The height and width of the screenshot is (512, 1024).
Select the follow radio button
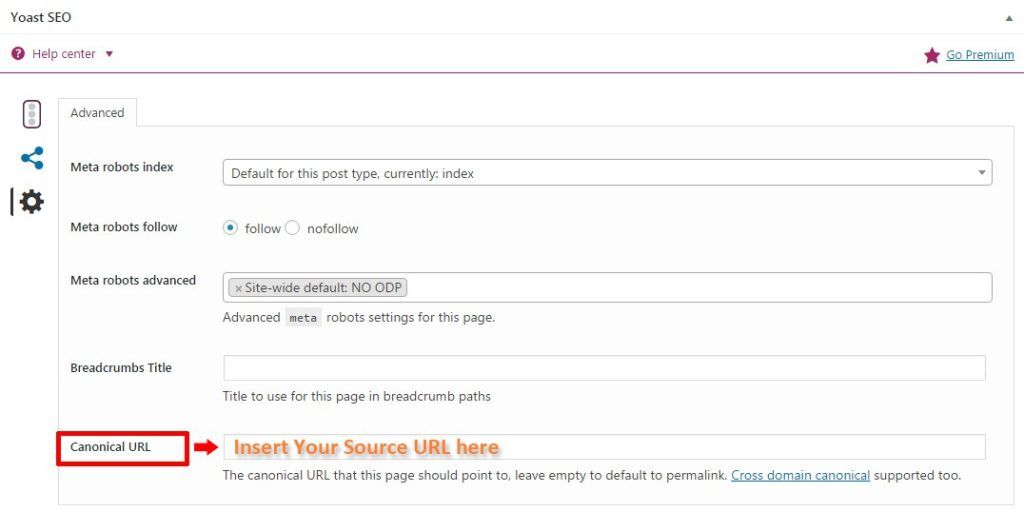(x=230, y=228)
